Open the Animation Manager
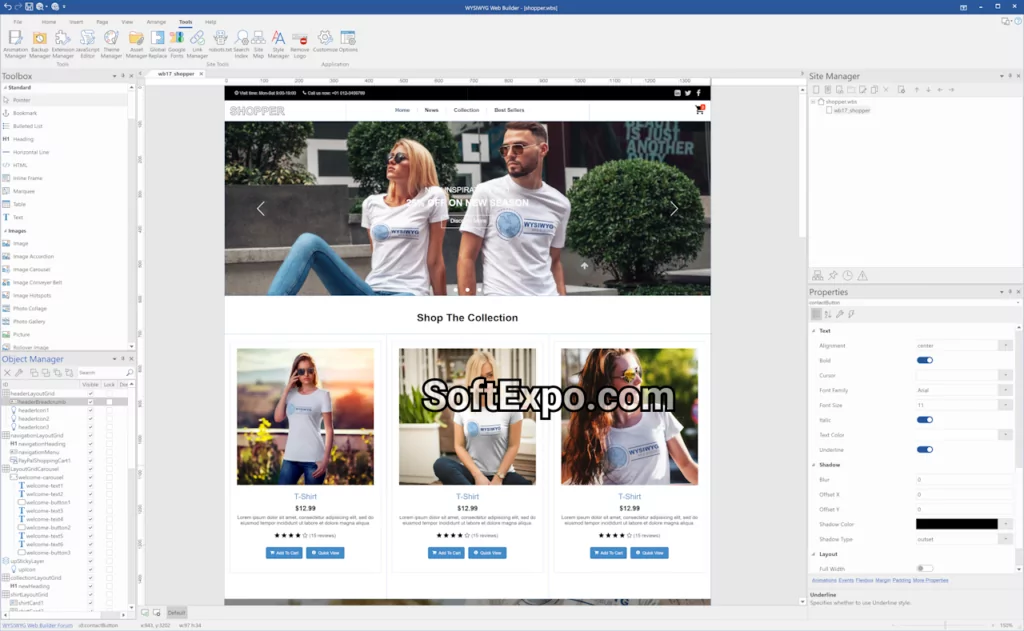1024x631 pixels. 15,42
